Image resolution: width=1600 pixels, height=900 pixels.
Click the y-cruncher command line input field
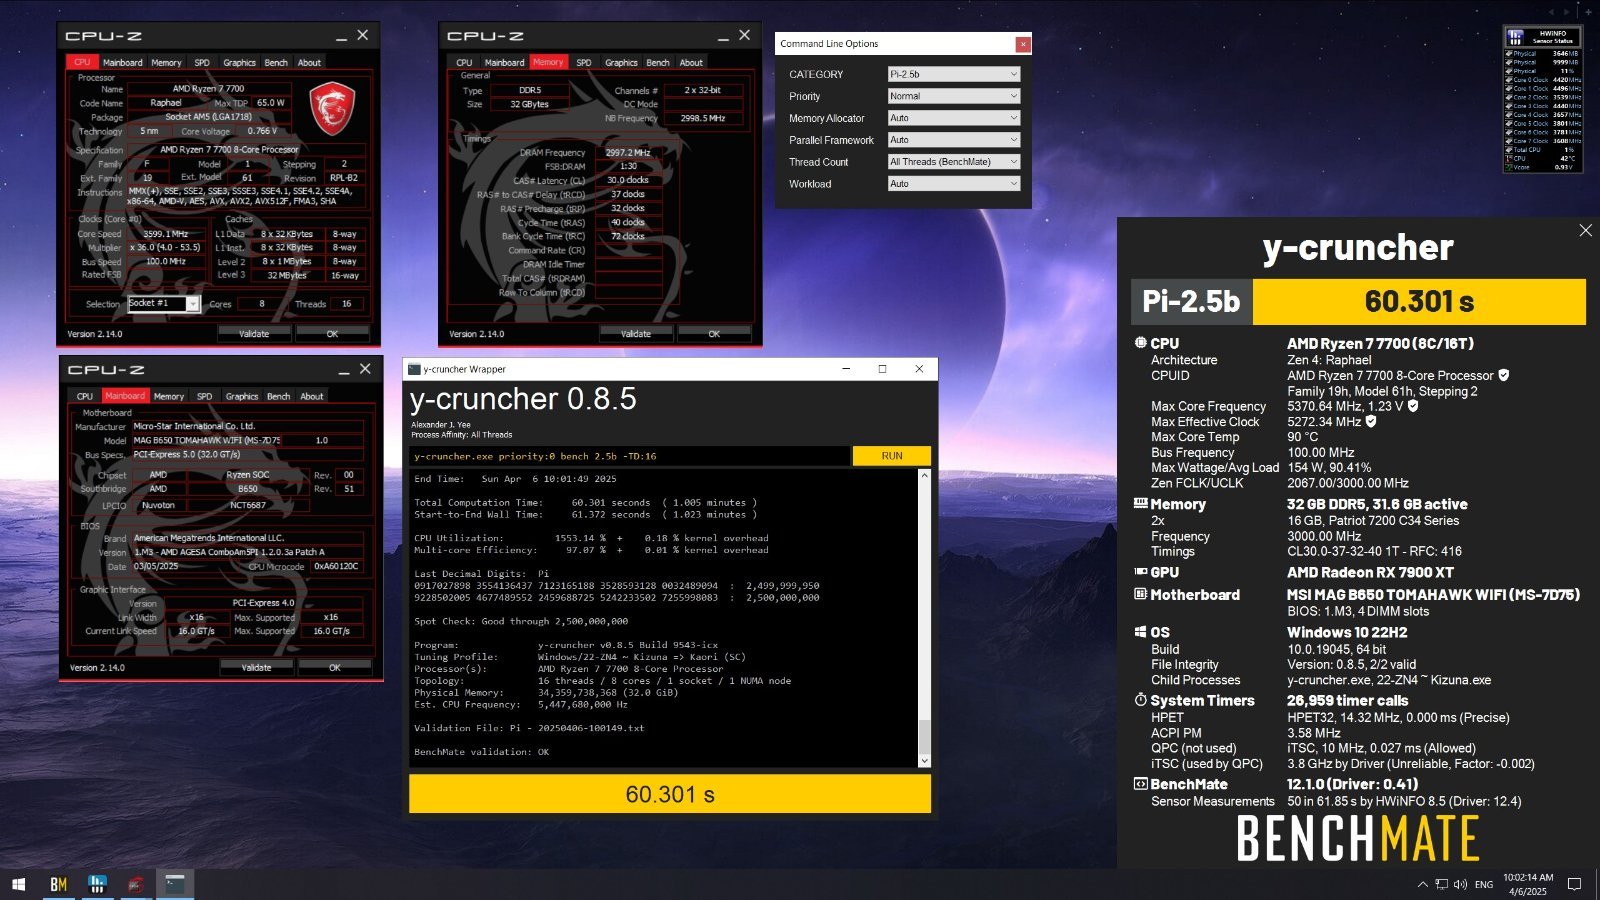click(x=630, y=456)
